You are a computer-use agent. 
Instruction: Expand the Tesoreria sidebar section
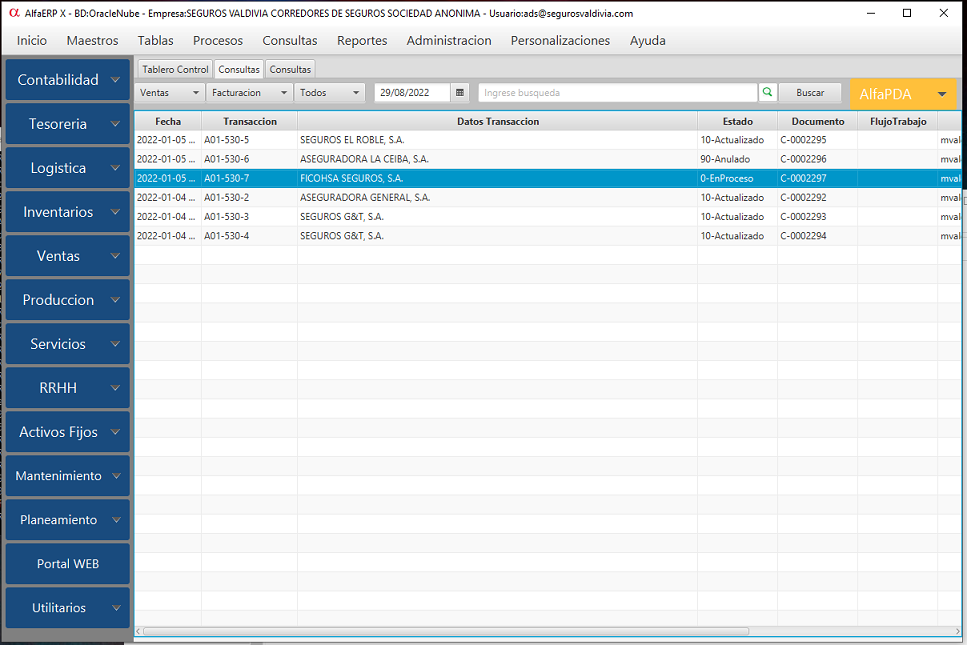(67, 124)
